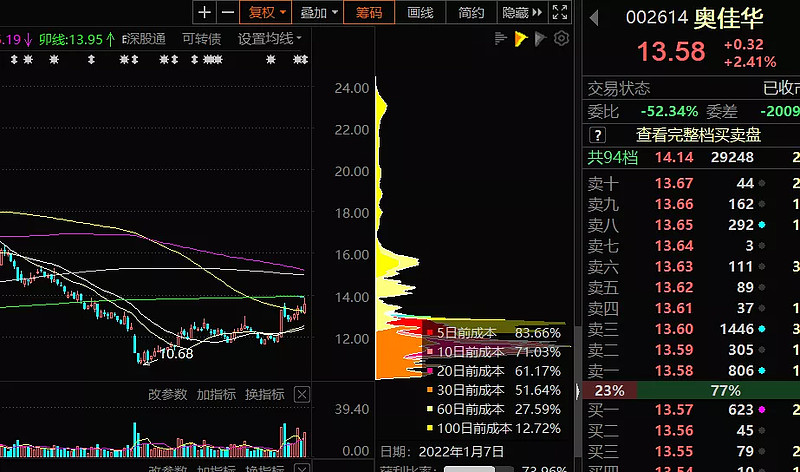Expand the 设置均线 moving average dropdown
The height and width of the screenshot is (472, 800).
270,38
